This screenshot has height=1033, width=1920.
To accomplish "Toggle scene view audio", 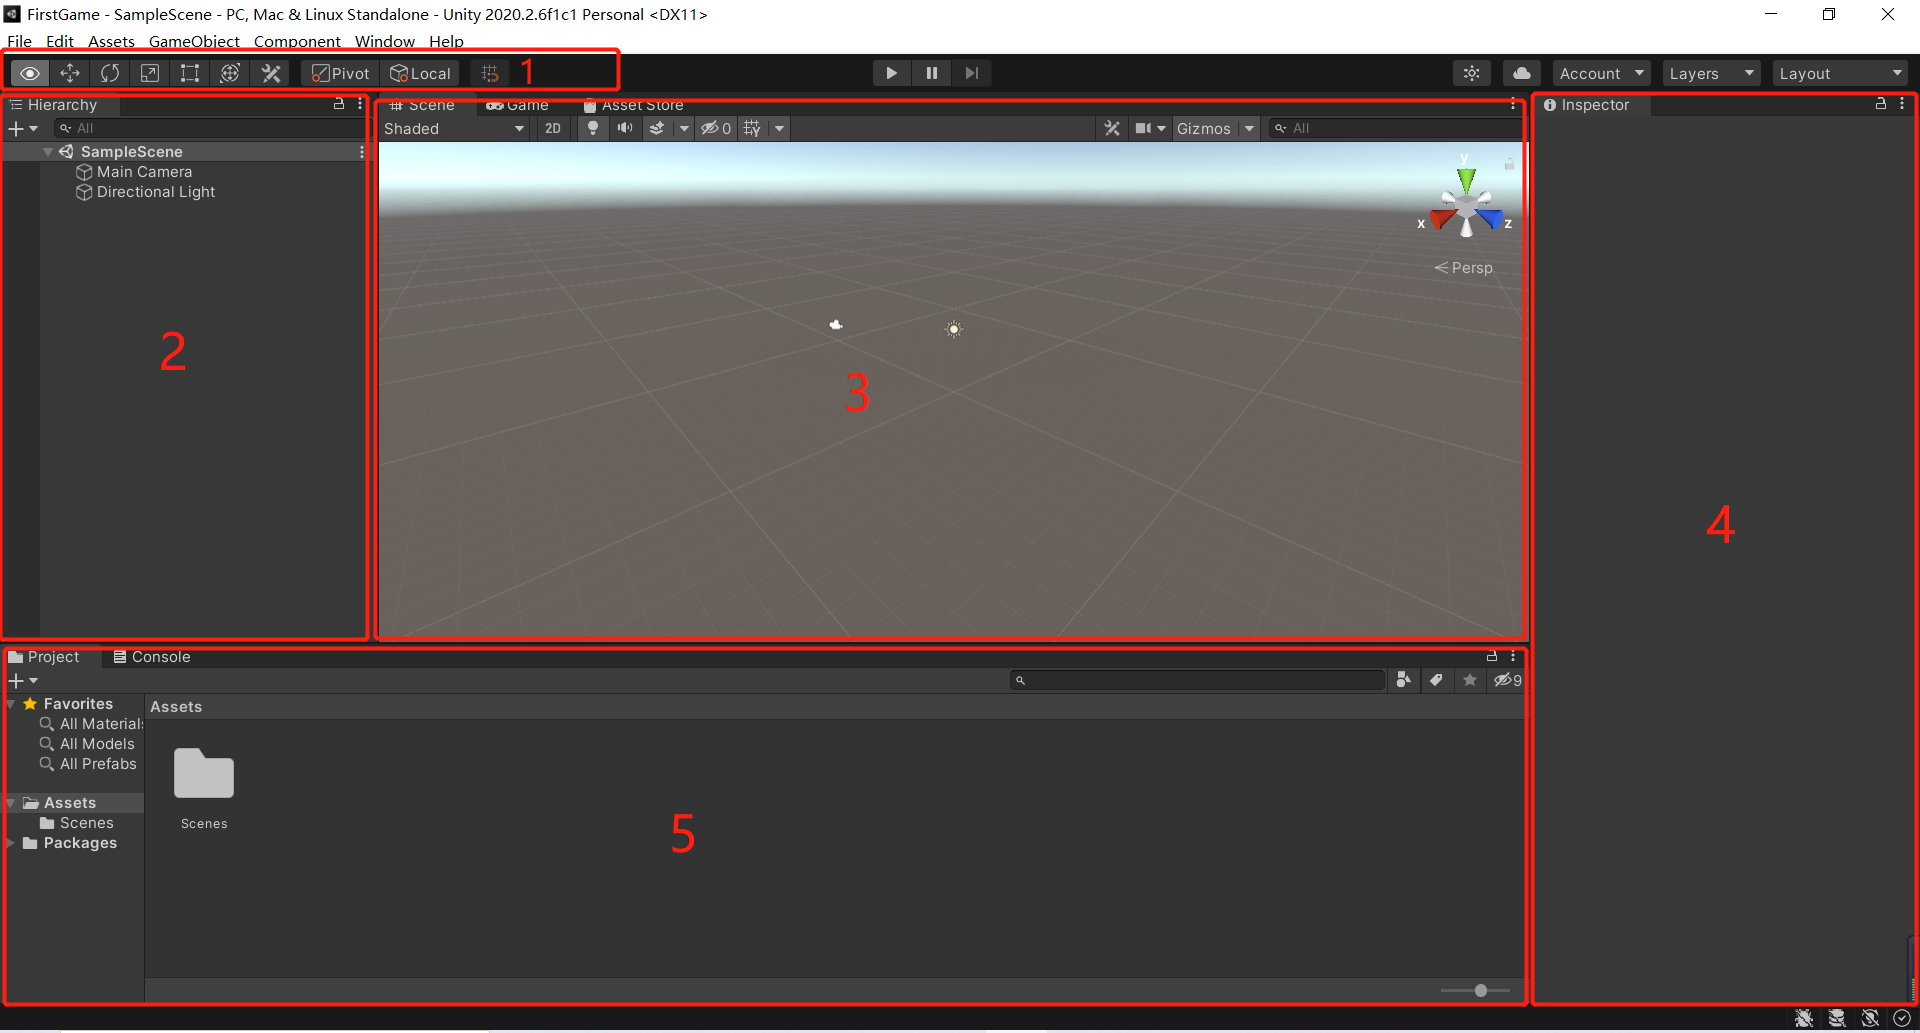I will [625, 128].
